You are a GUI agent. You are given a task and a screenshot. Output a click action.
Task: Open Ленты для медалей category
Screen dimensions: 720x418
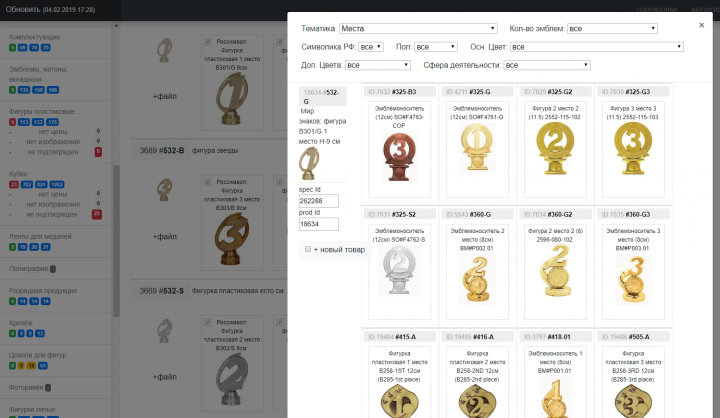point(40,236)
